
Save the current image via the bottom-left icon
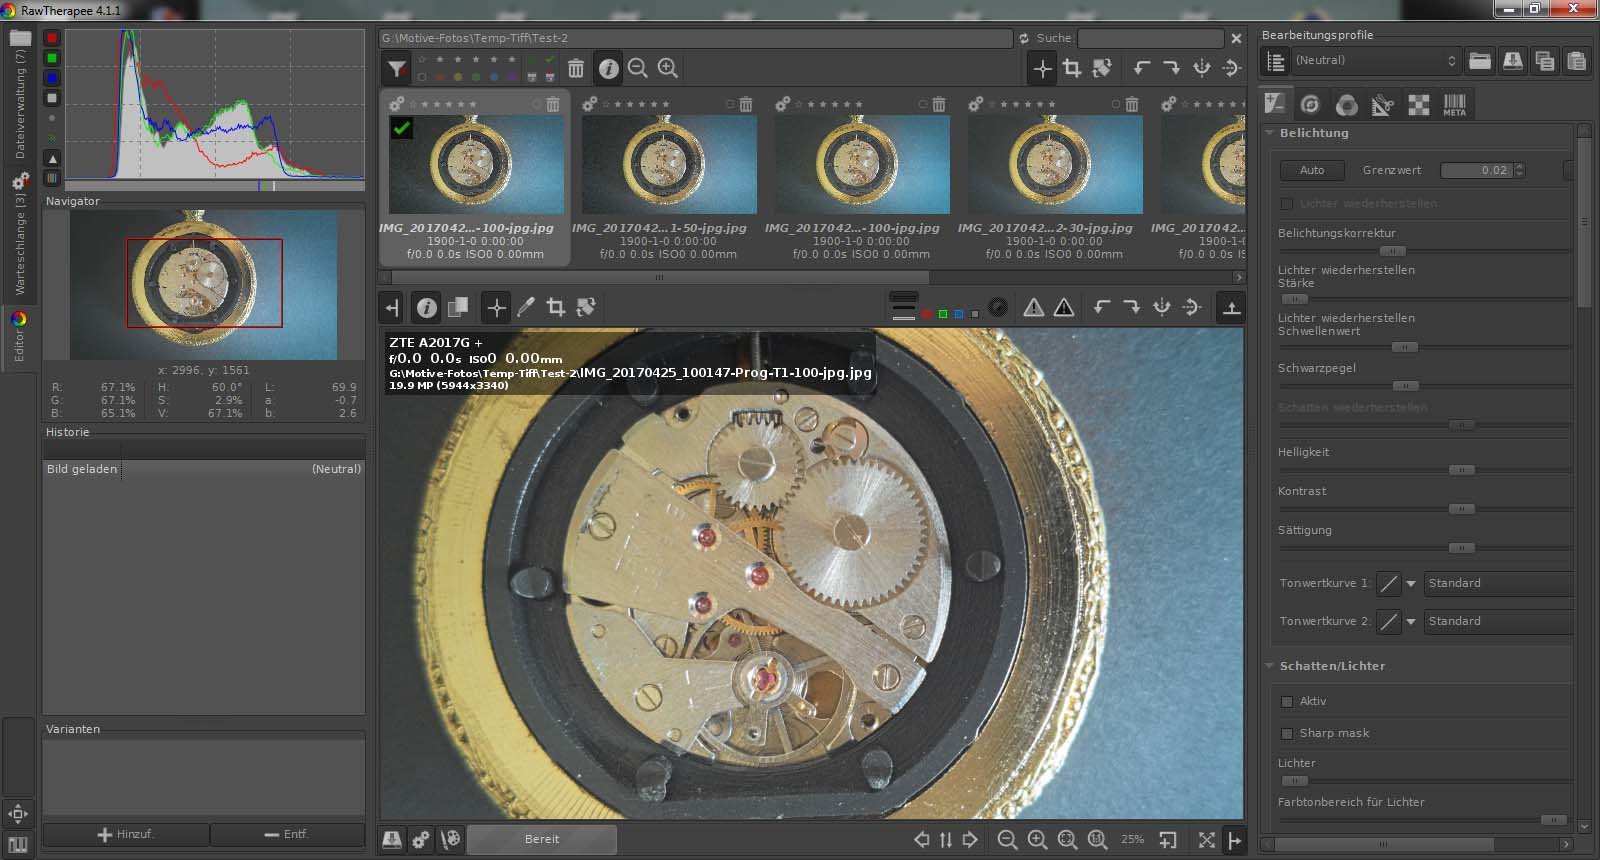pos(392,839)
